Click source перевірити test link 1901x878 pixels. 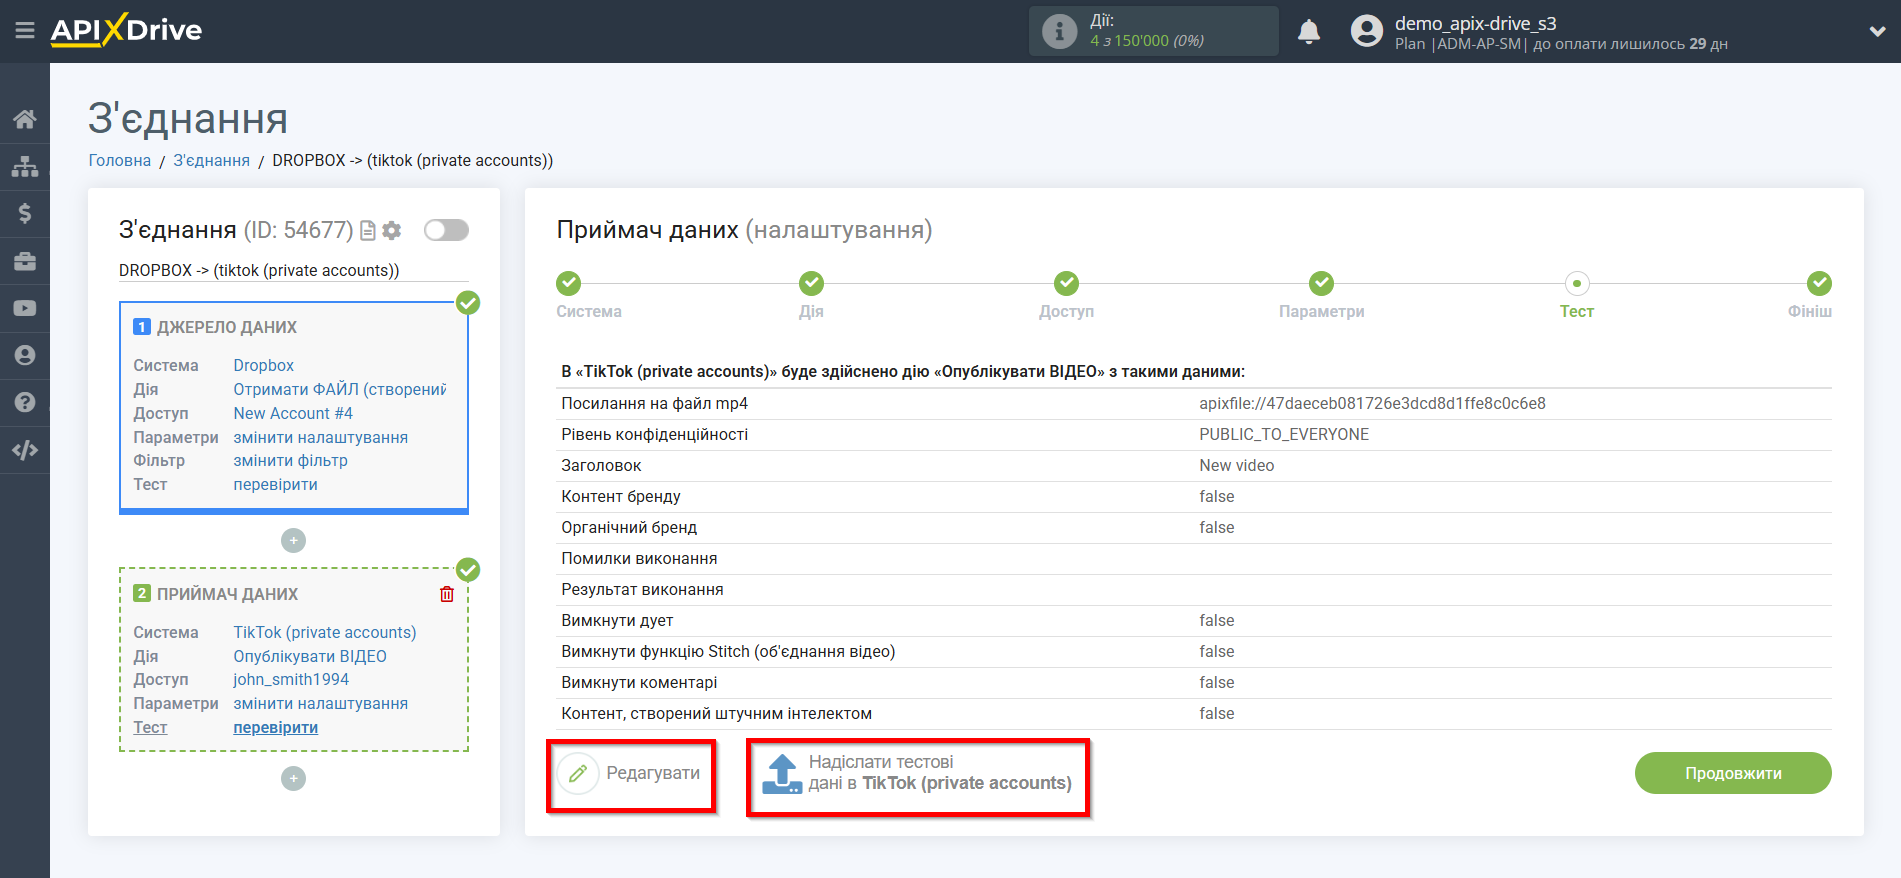[276, 484]
